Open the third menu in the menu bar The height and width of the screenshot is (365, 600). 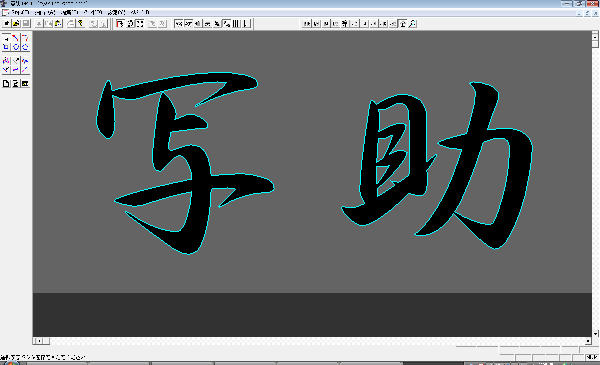pyautogui.click(x=70, y=13)
